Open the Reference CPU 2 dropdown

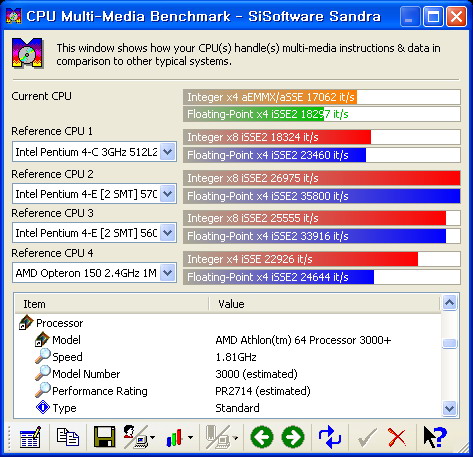pos(168,194)
